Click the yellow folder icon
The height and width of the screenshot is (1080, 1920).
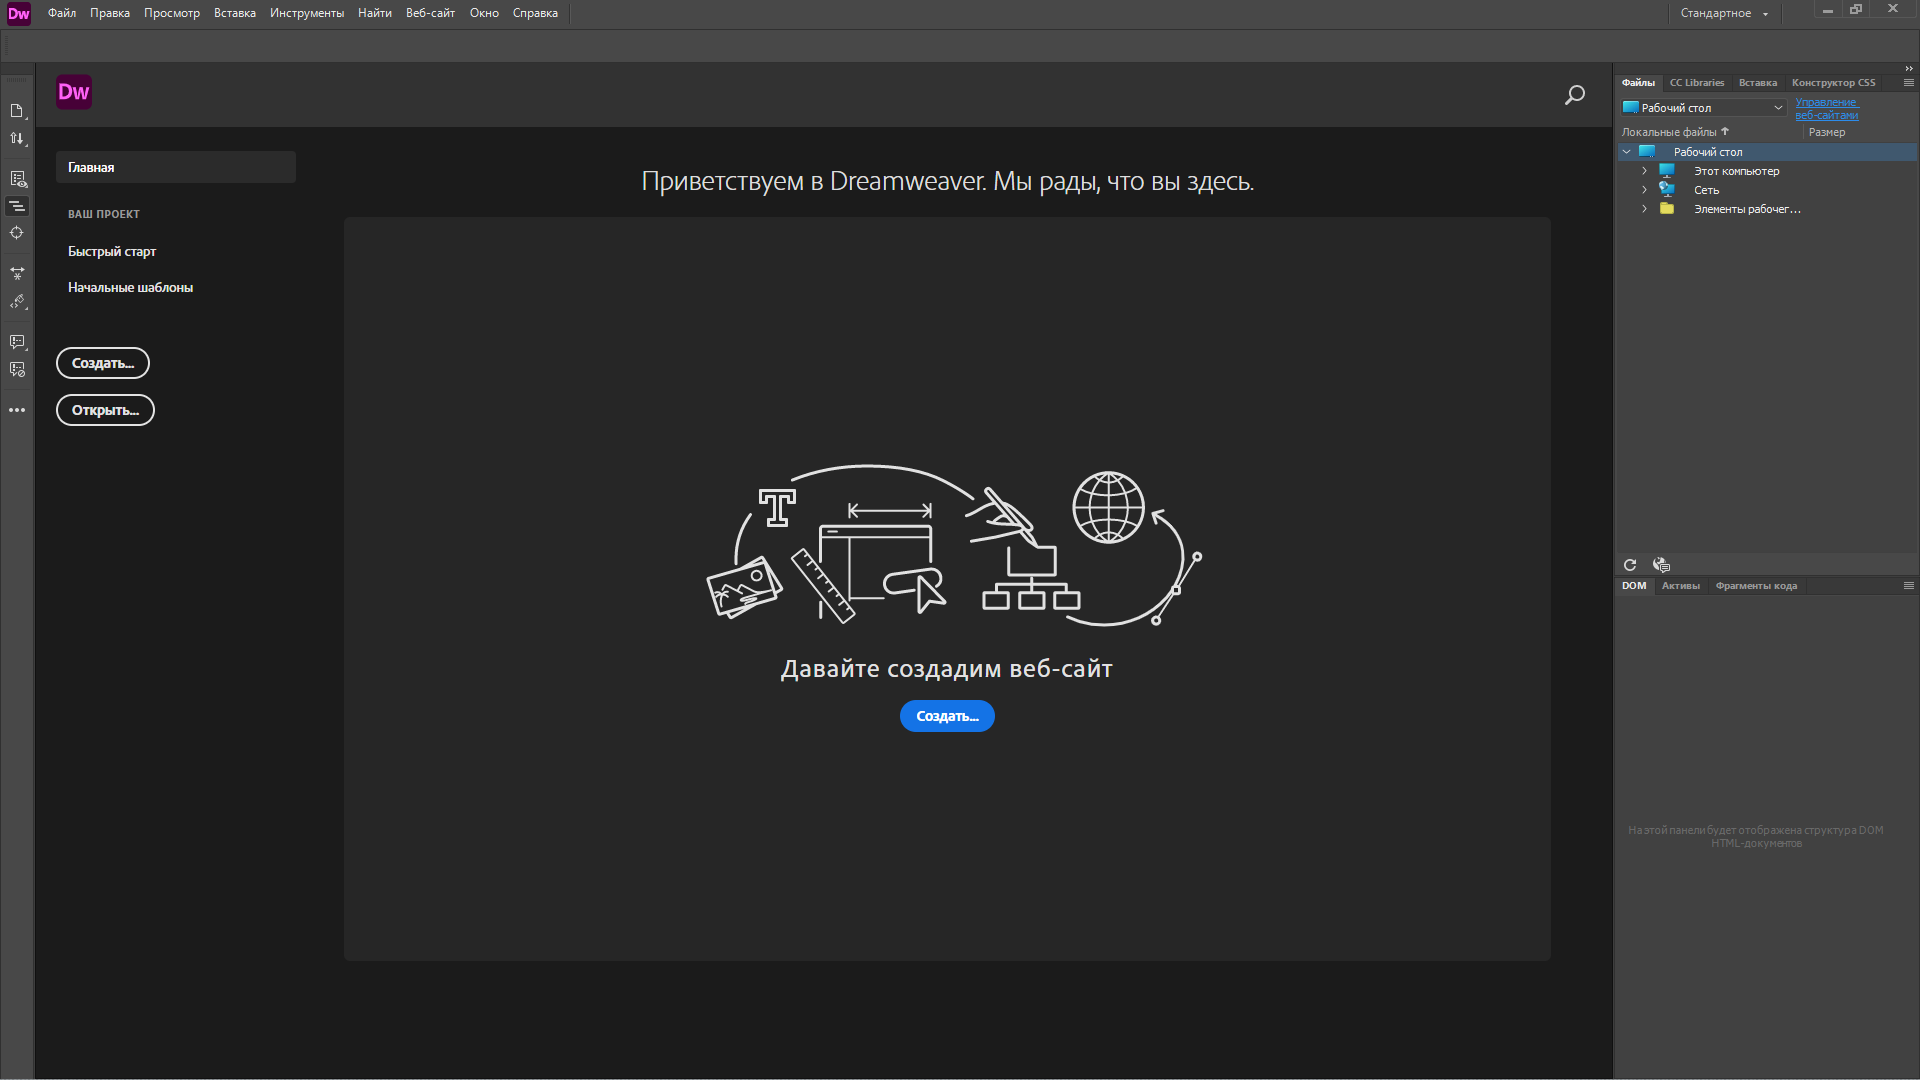point(1667,209)
